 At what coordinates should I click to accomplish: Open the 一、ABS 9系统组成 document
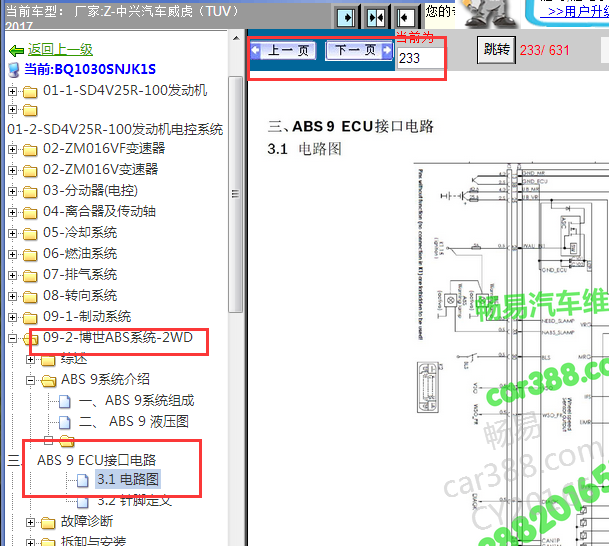coord(136,400)
